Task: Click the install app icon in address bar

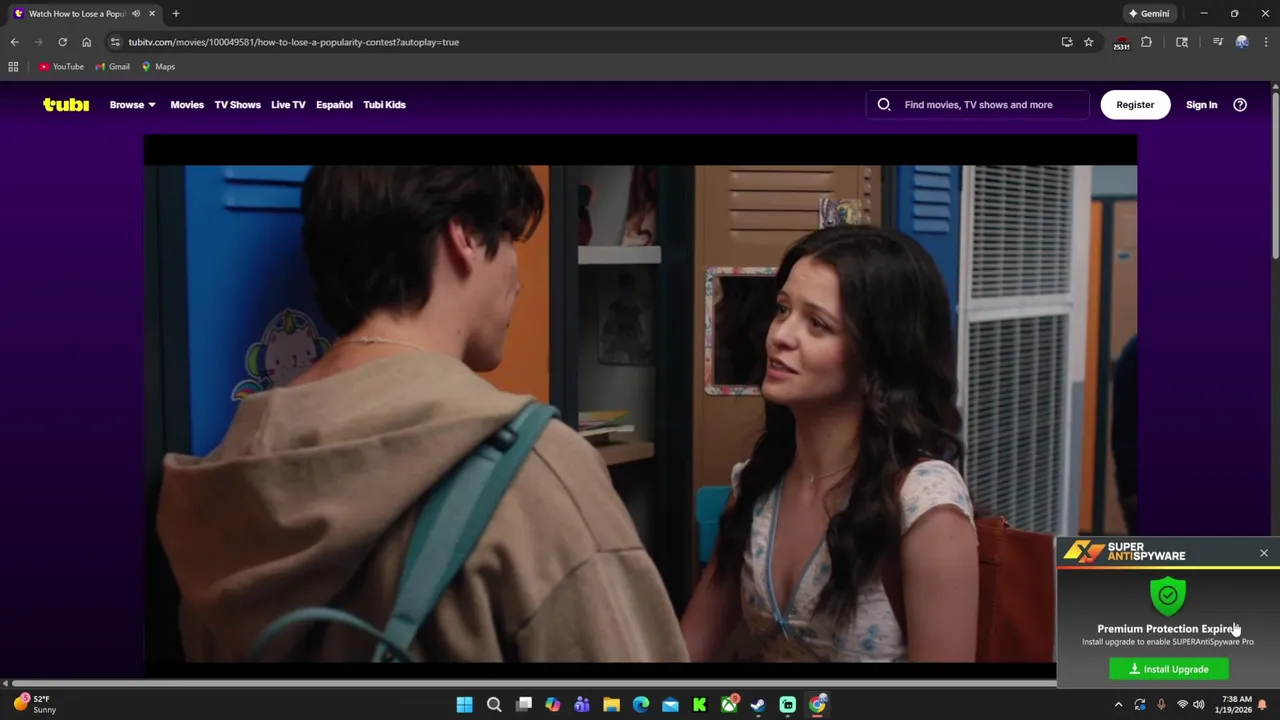Action: coord(1067,42)
